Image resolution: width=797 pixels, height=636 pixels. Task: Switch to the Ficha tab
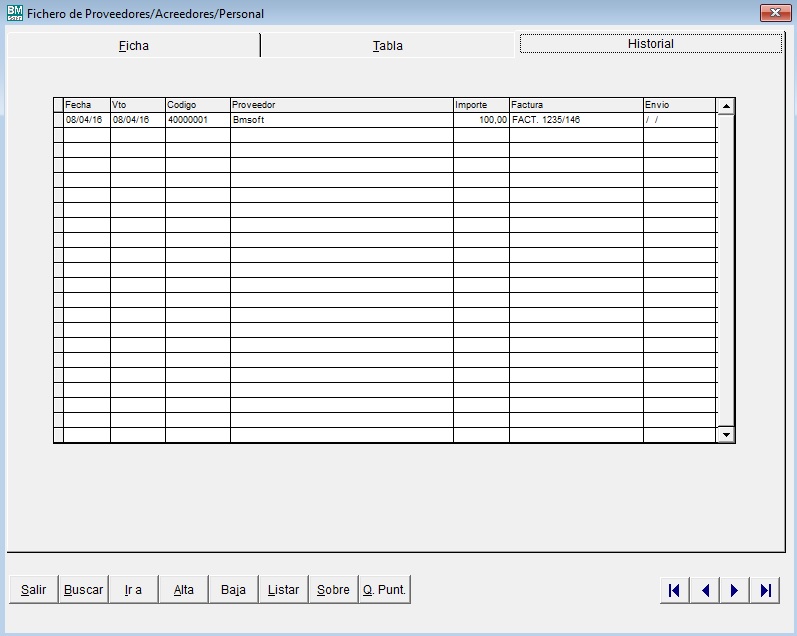pos(133,45)
